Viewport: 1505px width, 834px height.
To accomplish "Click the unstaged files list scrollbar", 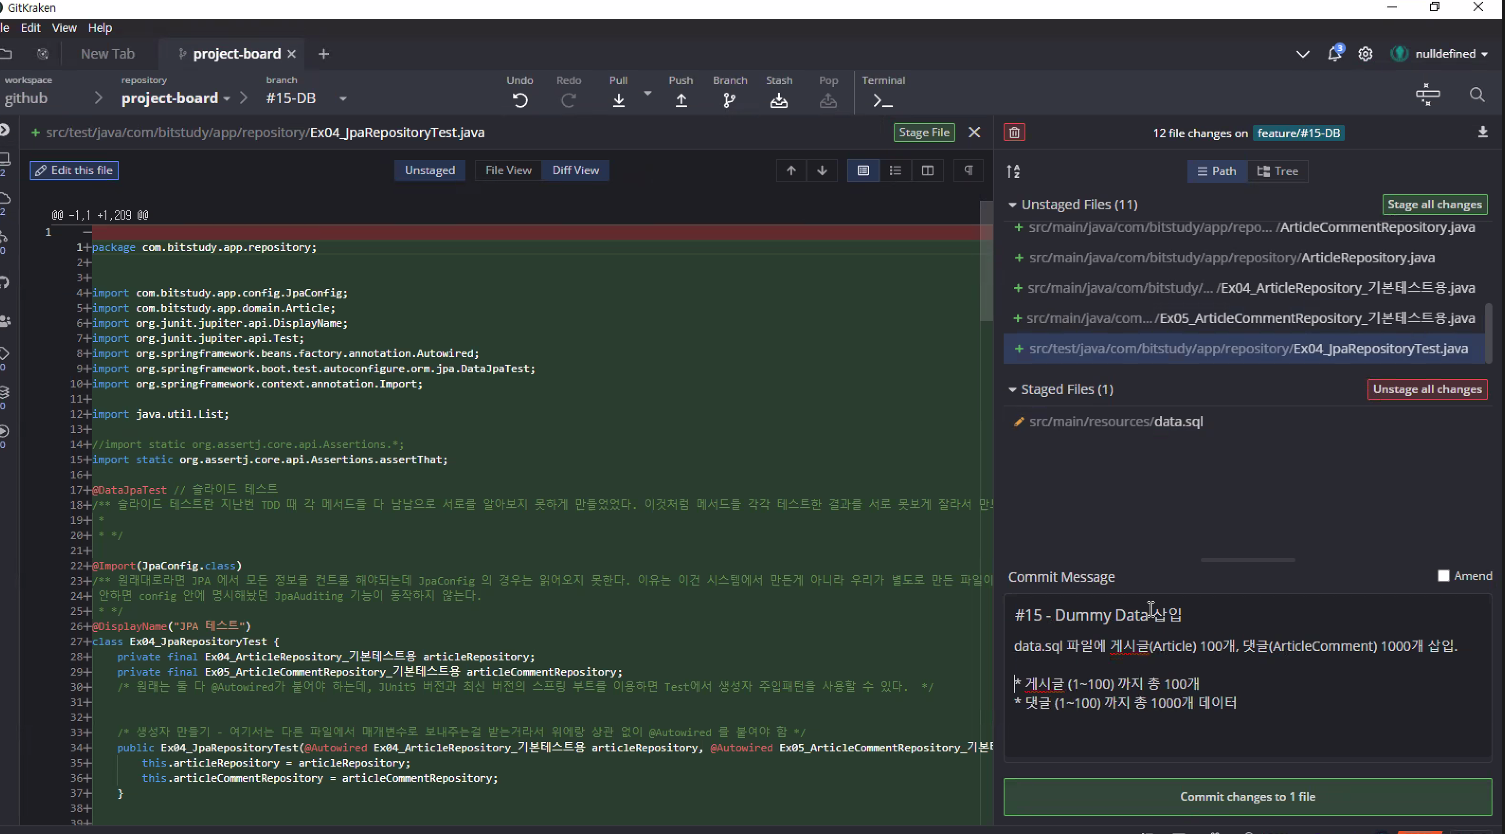I will tap(1489, 333).
